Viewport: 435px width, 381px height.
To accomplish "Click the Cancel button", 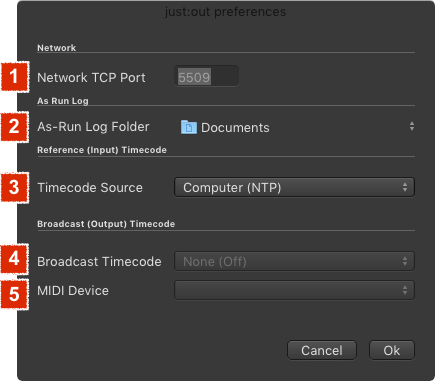I will [322, 350].
